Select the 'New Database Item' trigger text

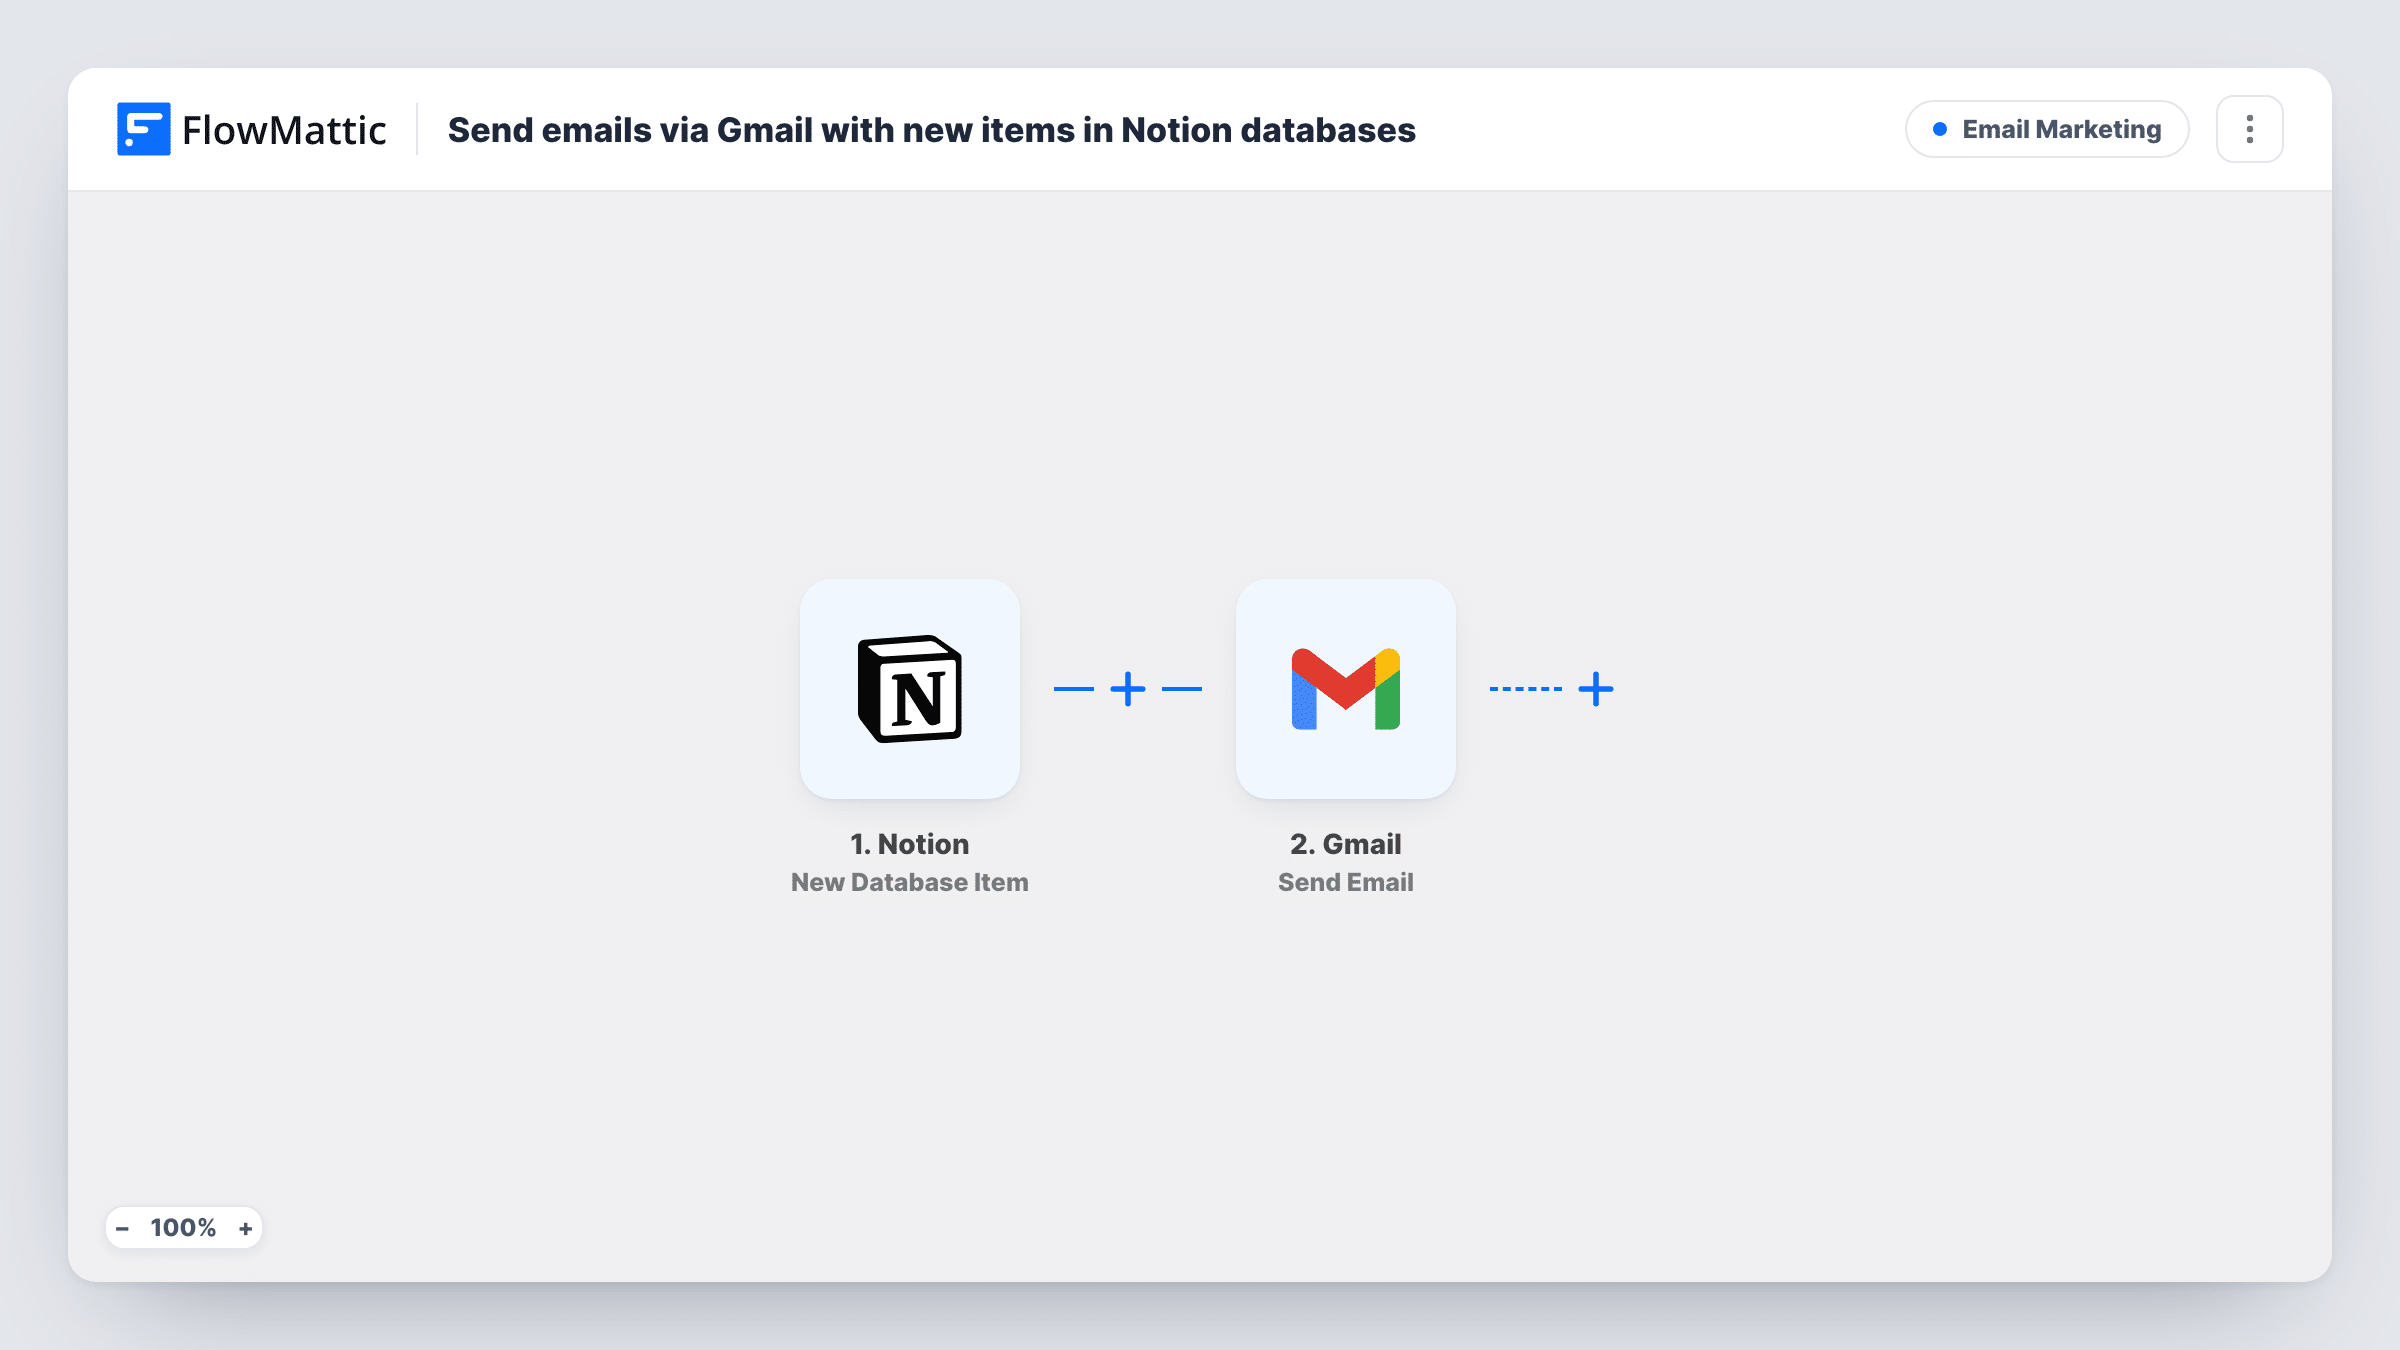(910, 882)
